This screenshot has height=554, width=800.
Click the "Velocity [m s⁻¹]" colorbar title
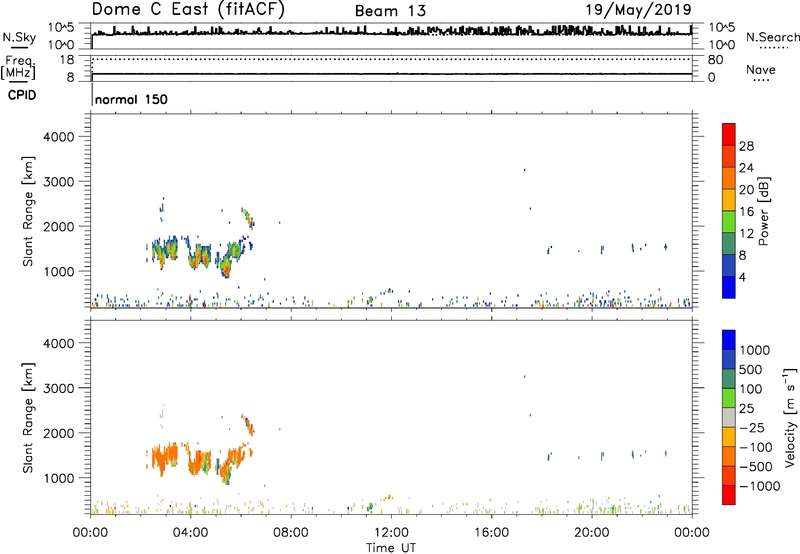[790, 417]
